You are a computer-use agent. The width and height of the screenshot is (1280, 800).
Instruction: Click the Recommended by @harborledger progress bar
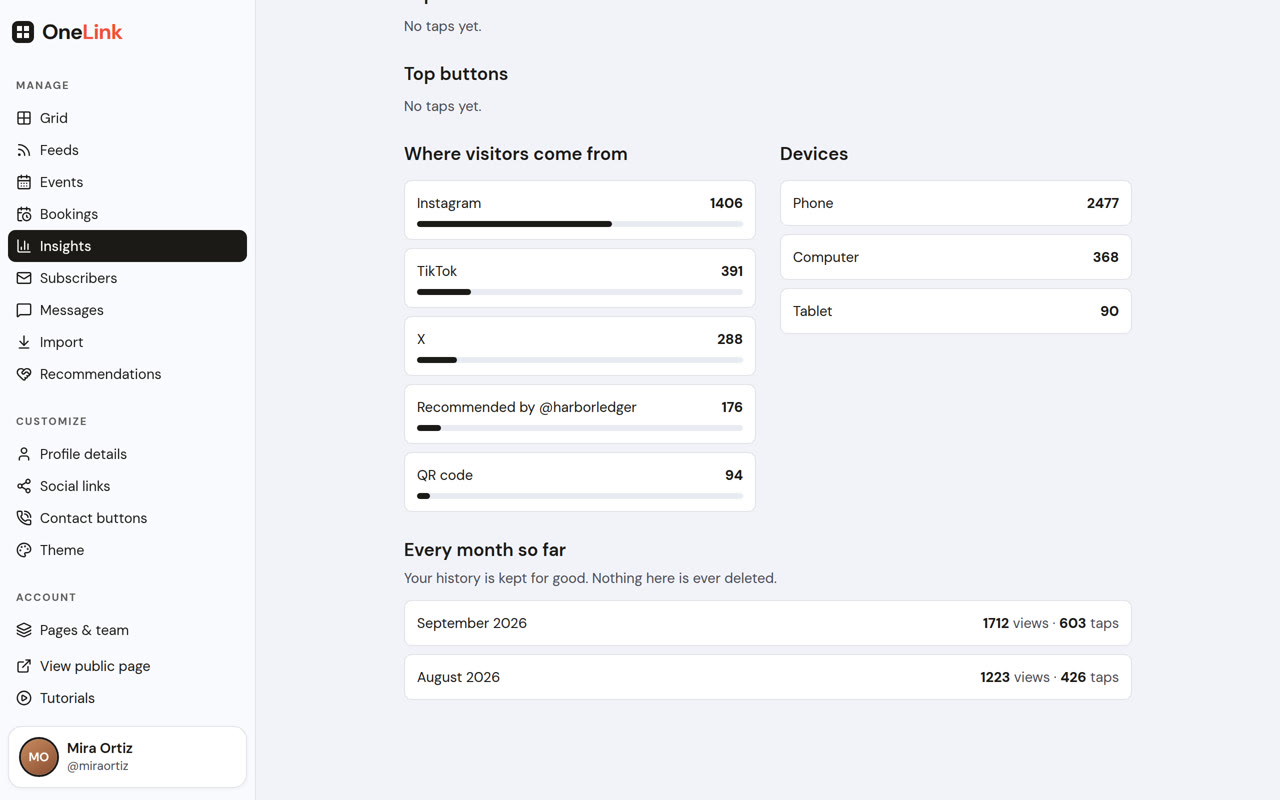(580, 428)
